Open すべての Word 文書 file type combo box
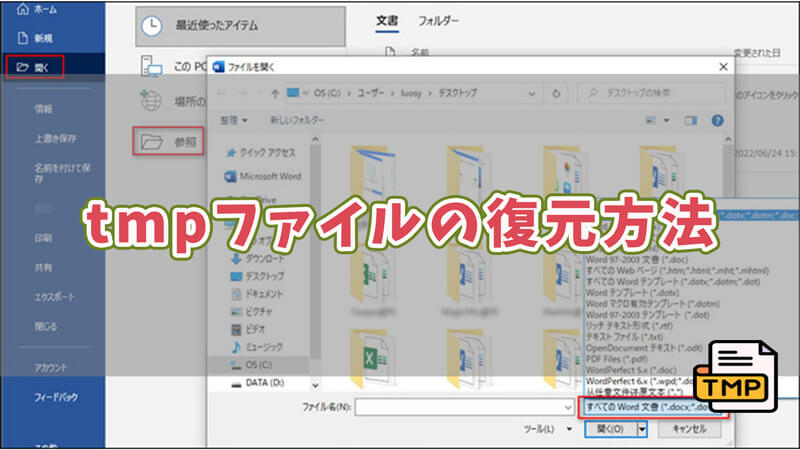 pos(654,407)
